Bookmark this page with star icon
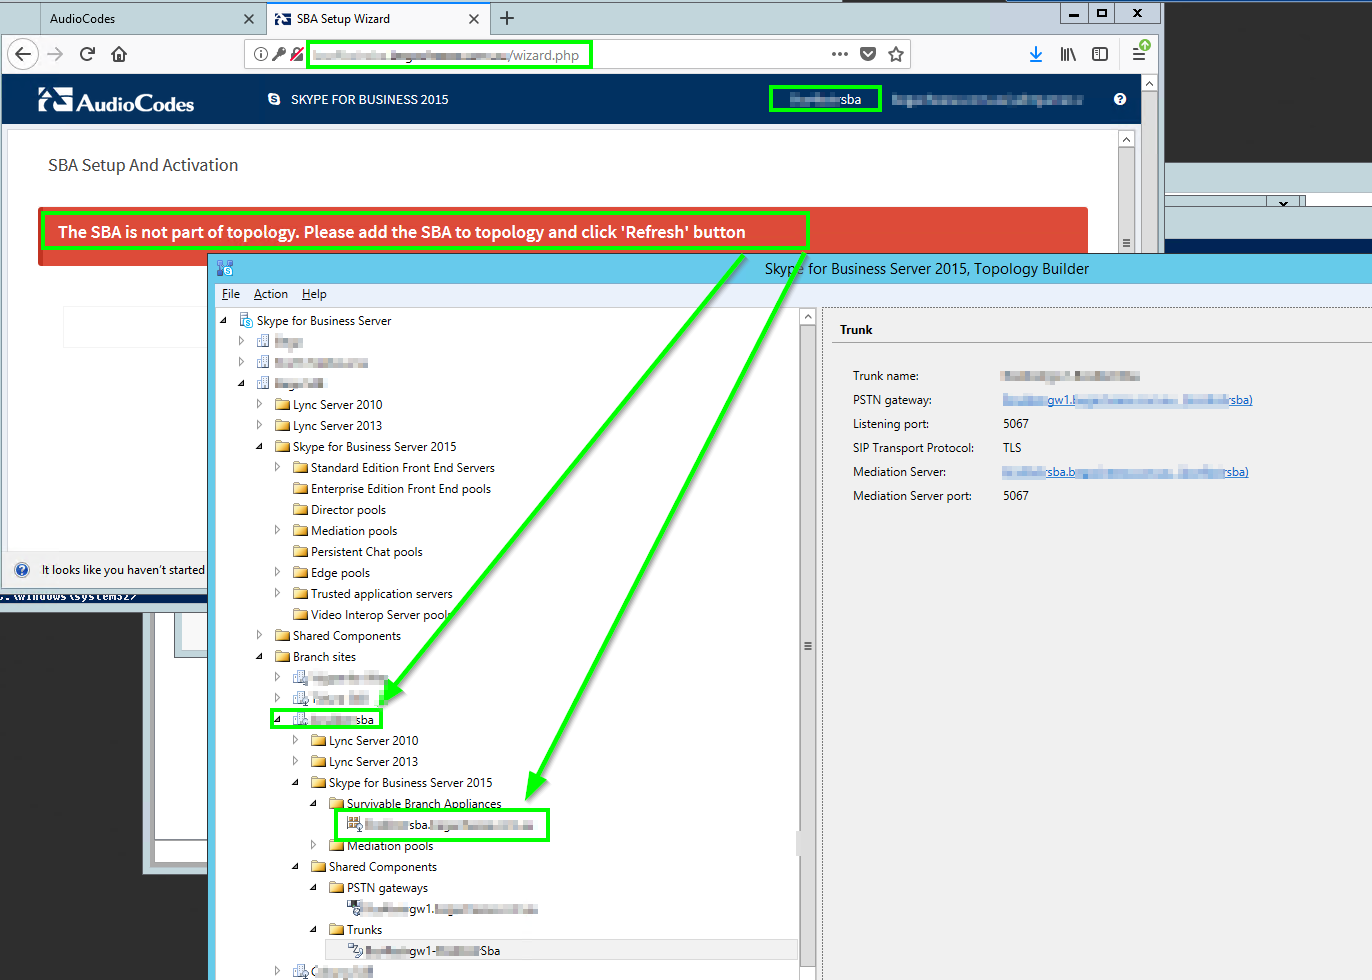The width and height of the screenshot is (1372, 980). (x=896, y=54)
